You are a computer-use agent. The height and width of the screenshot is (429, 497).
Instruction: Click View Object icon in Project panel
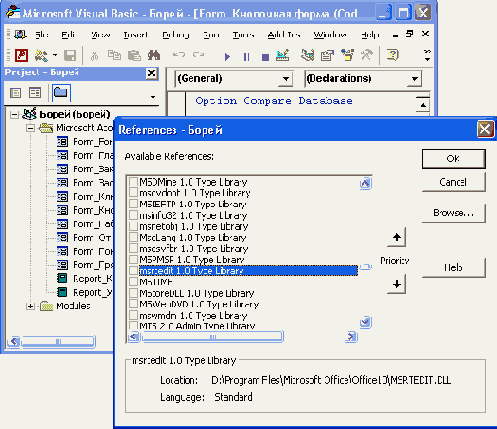(35, 93)
